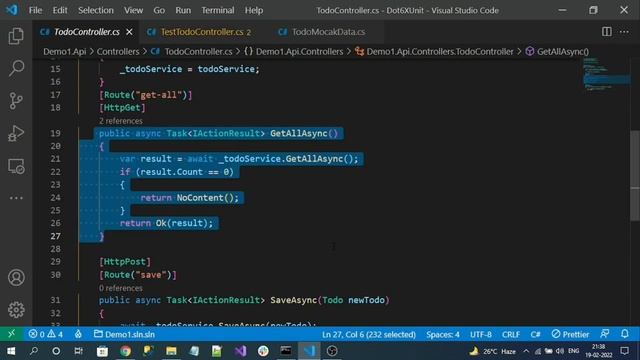Click SaveAsync method name on line 31
This screenshot has height=360, width=640.
click(293, 300)
